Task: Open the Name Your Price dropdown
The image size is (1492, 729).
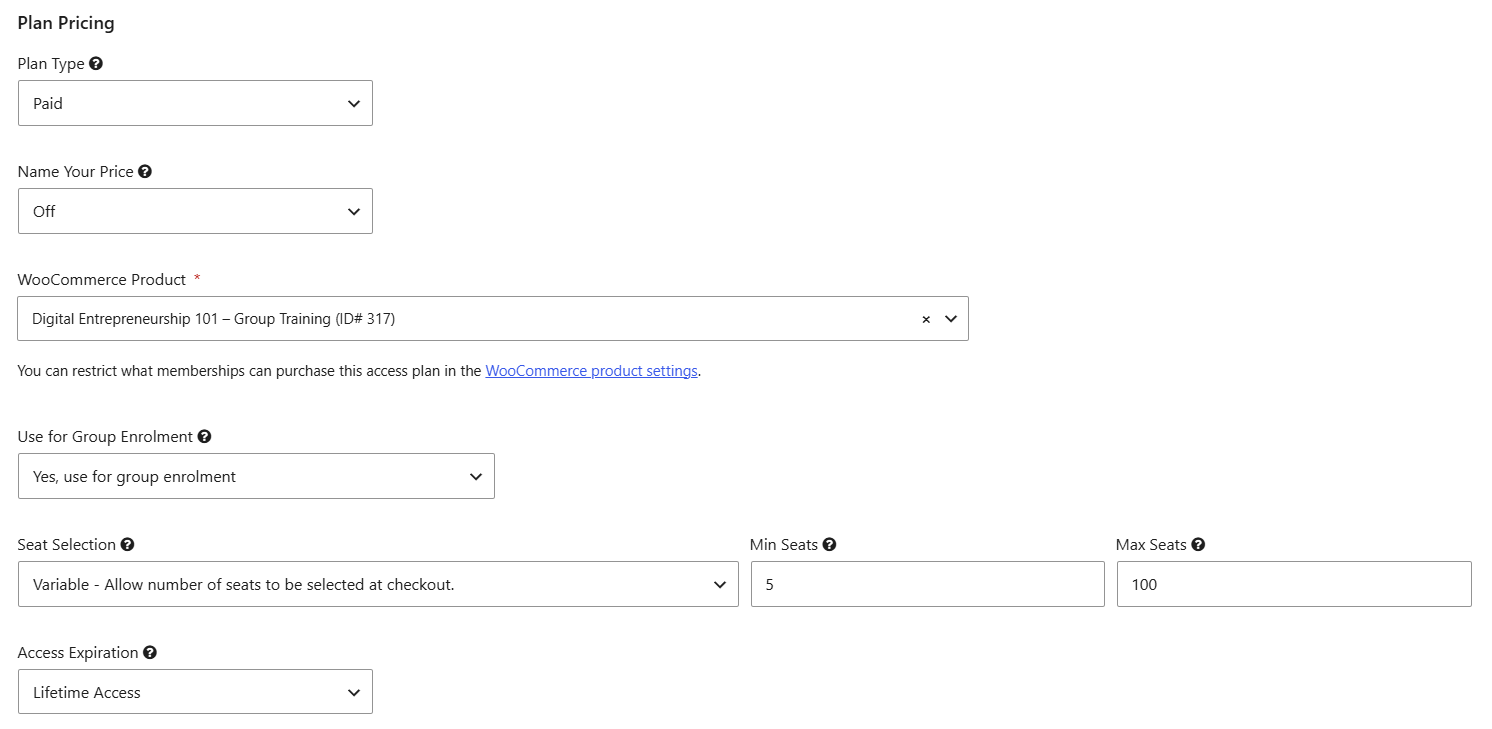Action: (195, 211)
